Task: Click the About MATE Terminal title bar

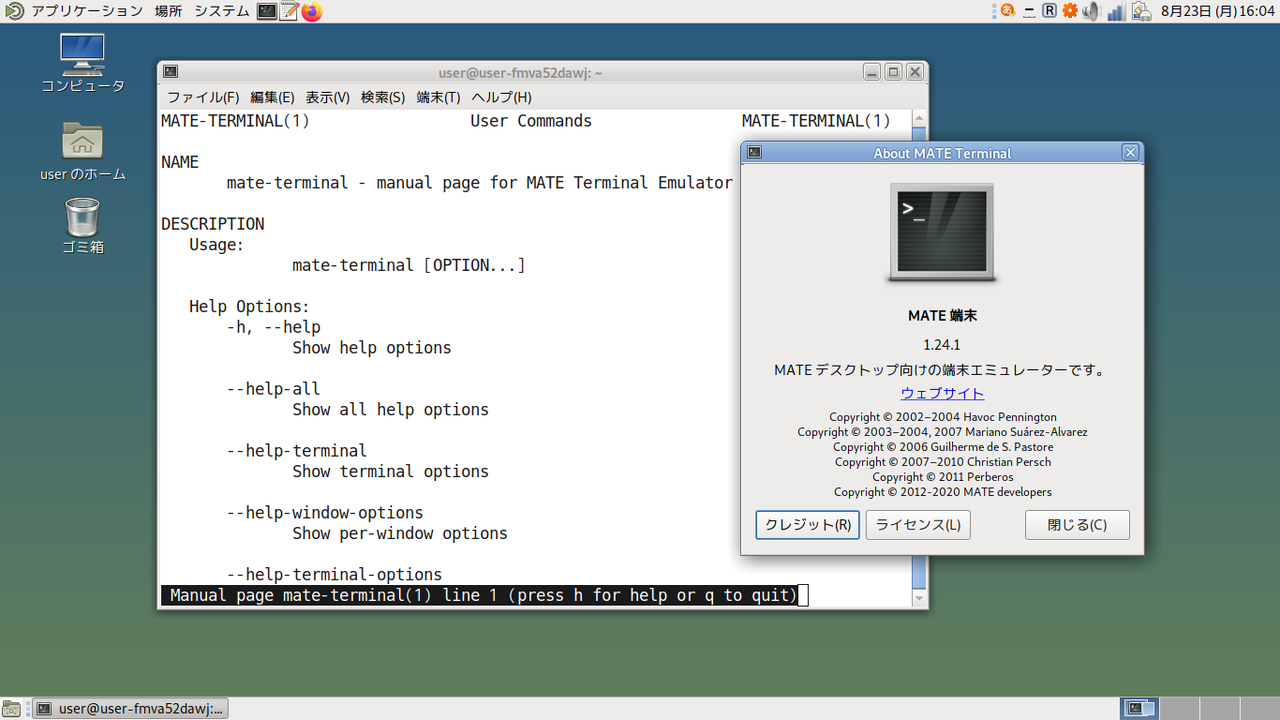Action: click(942, 153)
